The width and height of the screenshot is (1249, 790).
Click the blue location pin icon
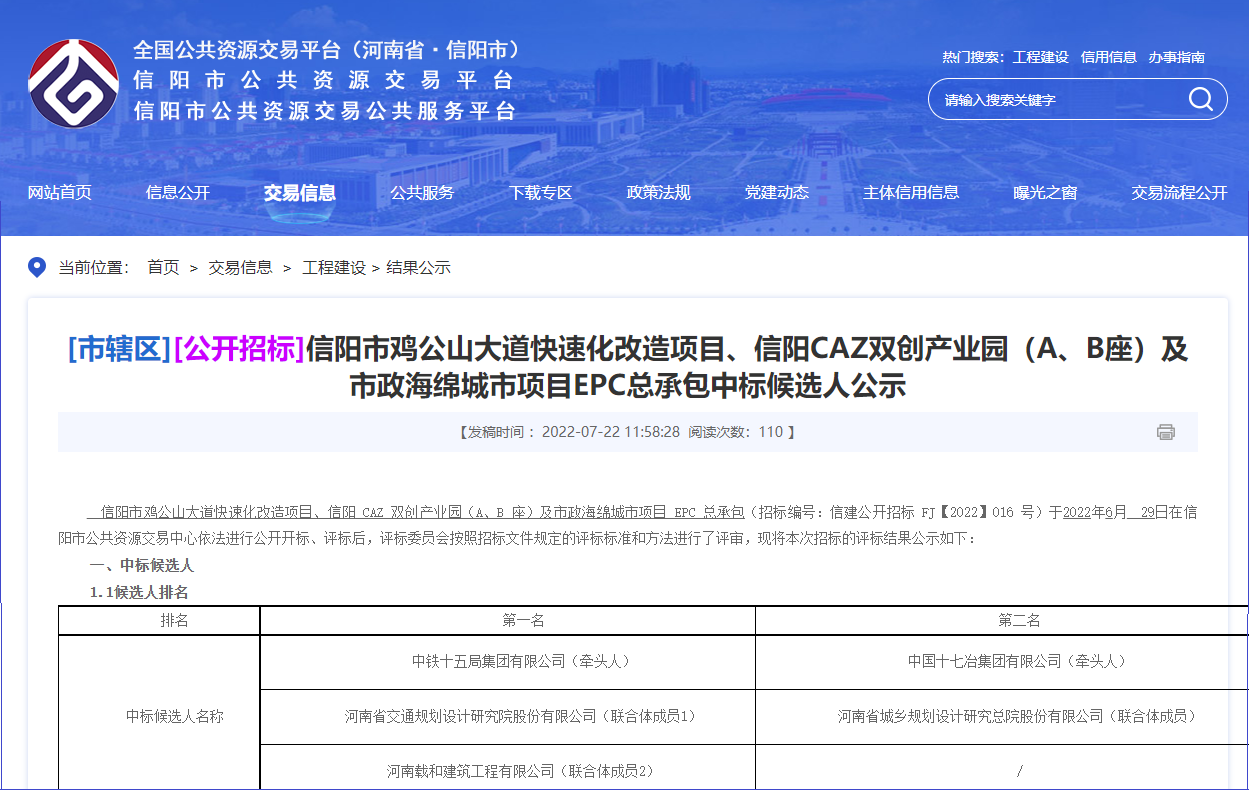click(x=37, y=267)
